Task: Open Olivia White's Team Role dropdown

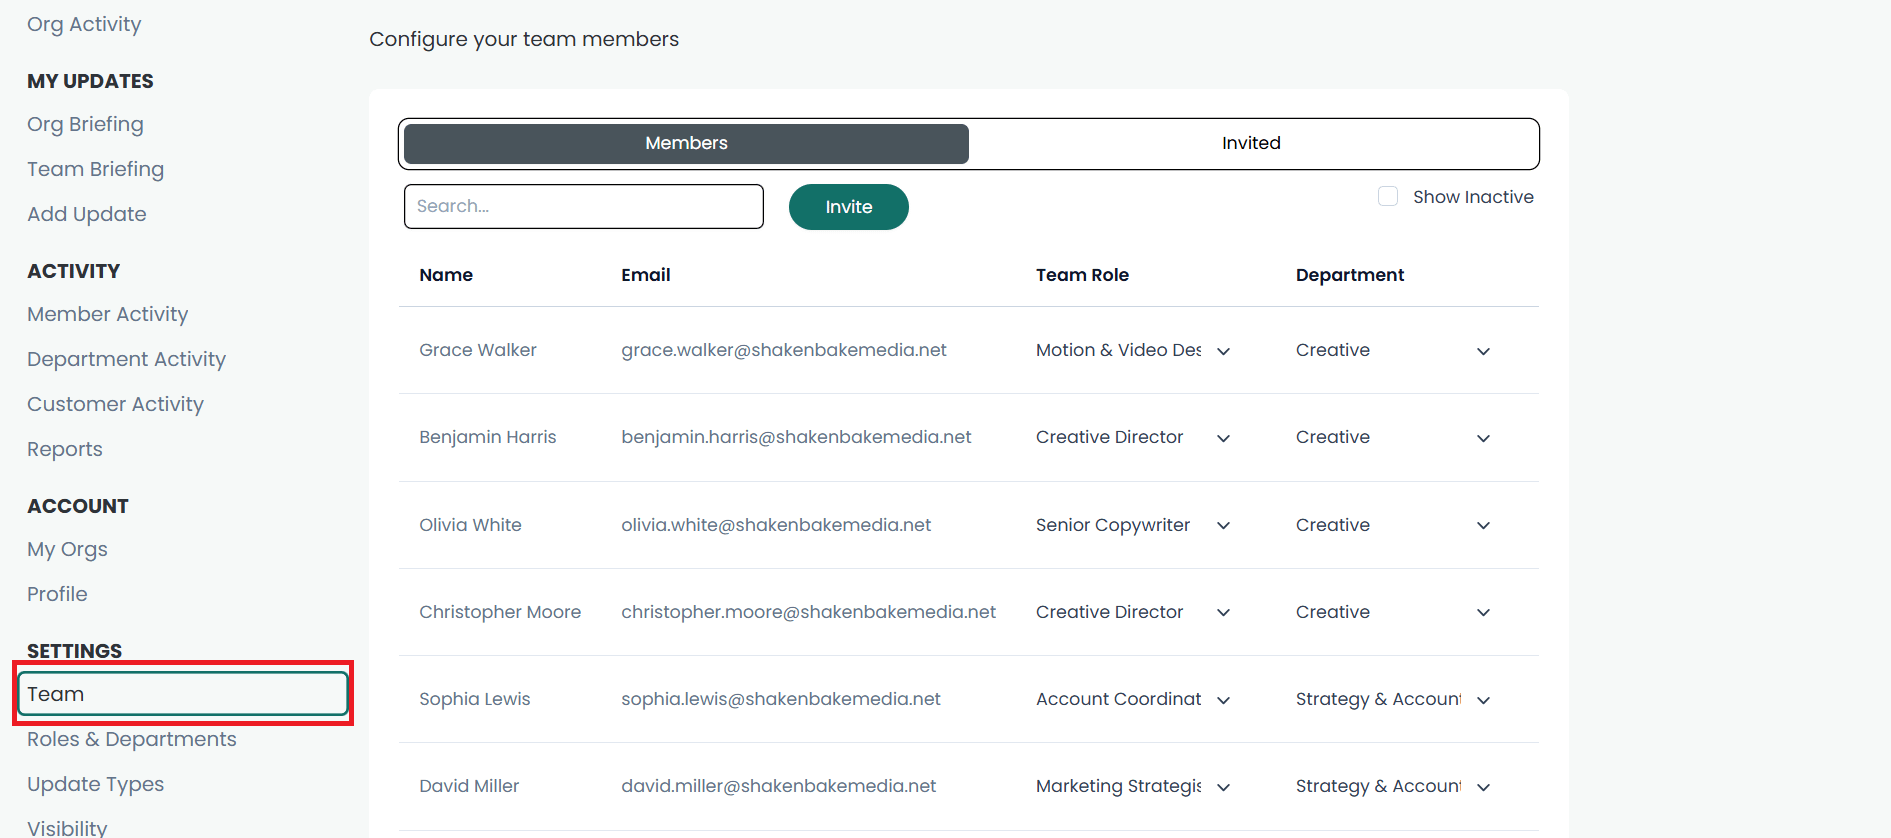Action: point(1134,525)
